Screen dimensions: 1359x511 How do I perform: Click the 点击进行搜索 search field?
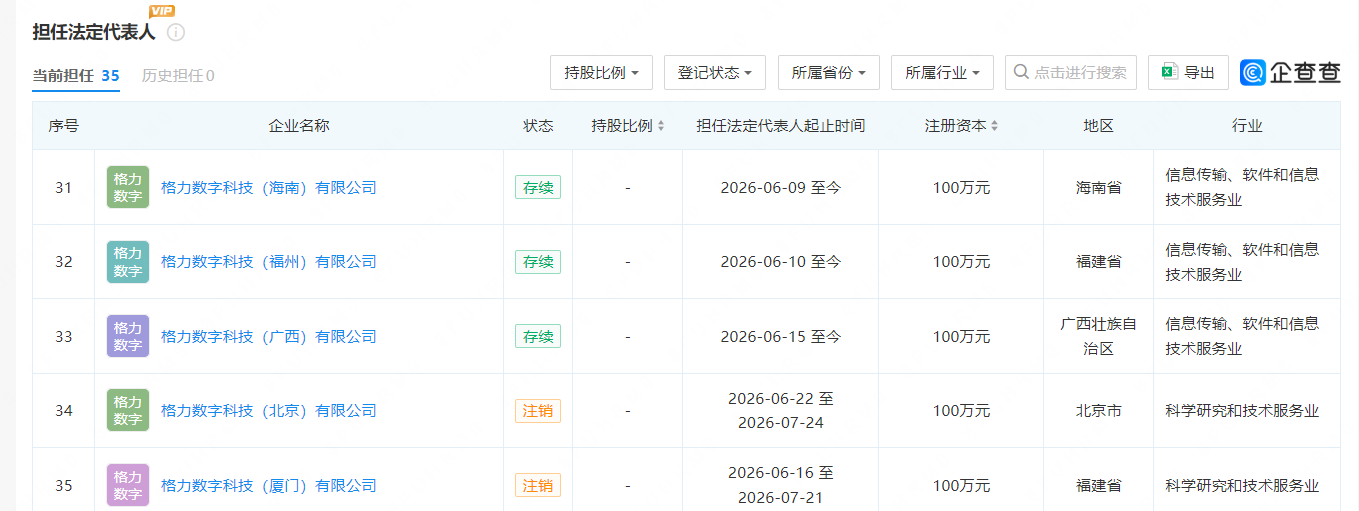(x=1071, y=72)
